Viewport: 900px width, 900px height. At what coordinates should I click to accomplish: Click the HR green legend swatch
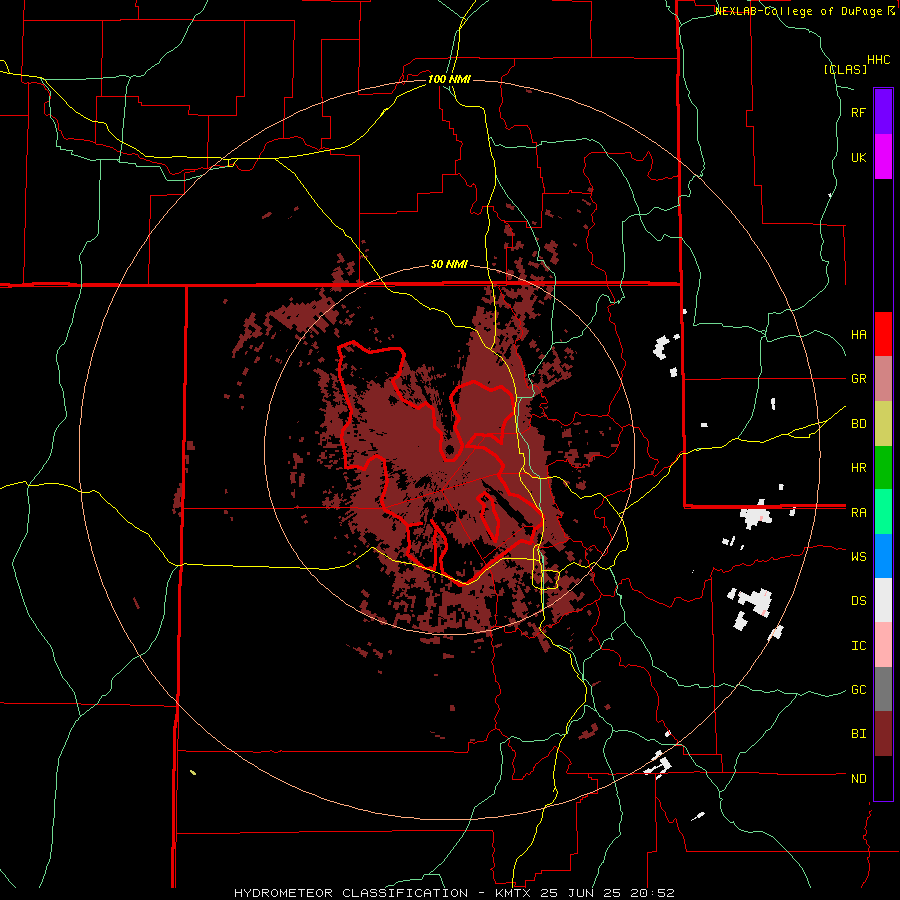tap(883, 467)
